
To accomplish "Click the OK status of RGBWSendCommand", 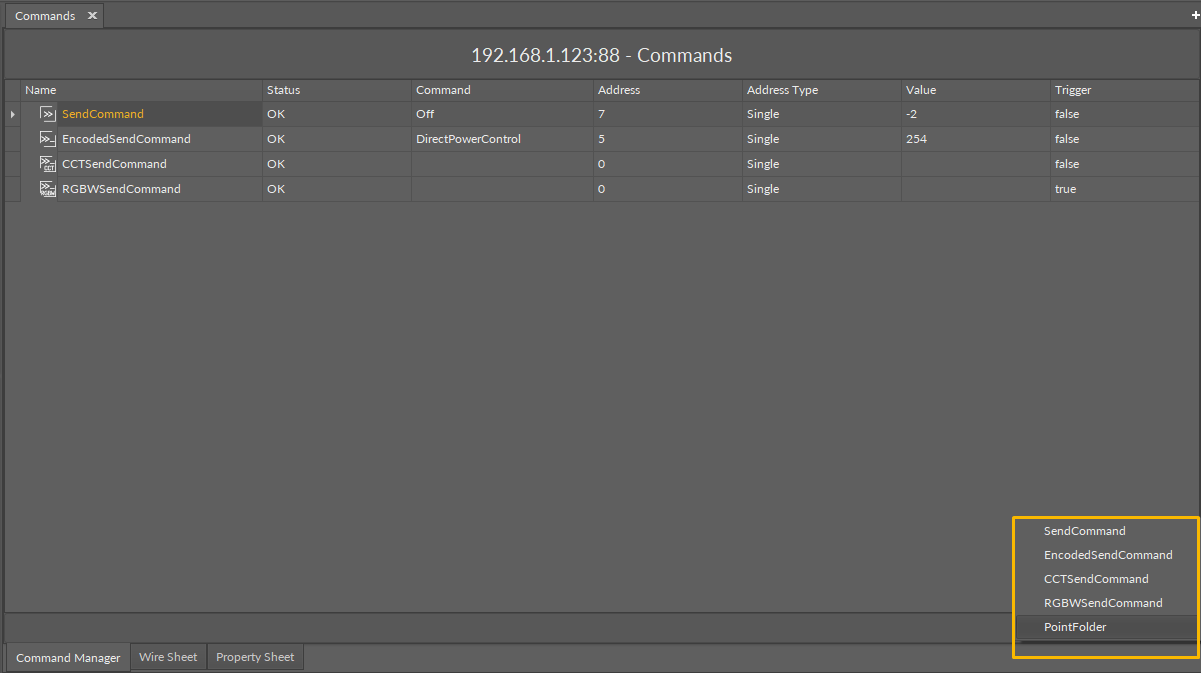I will 337,189.
